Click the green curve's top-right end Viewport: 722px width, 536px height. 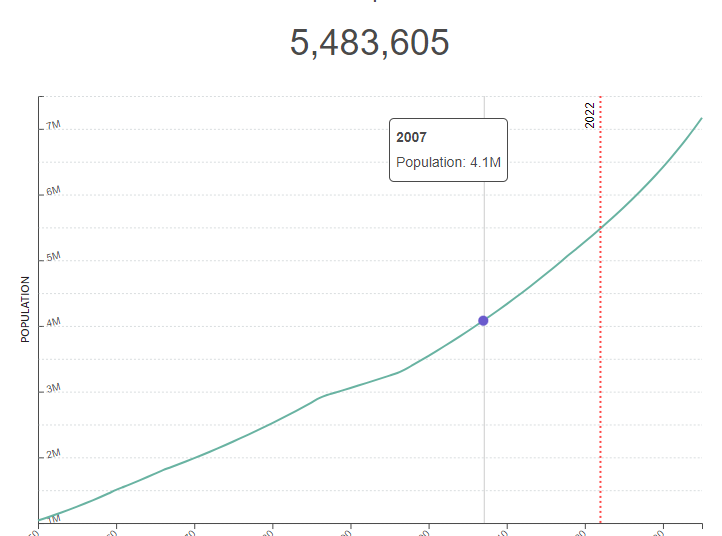coord(701,118)
